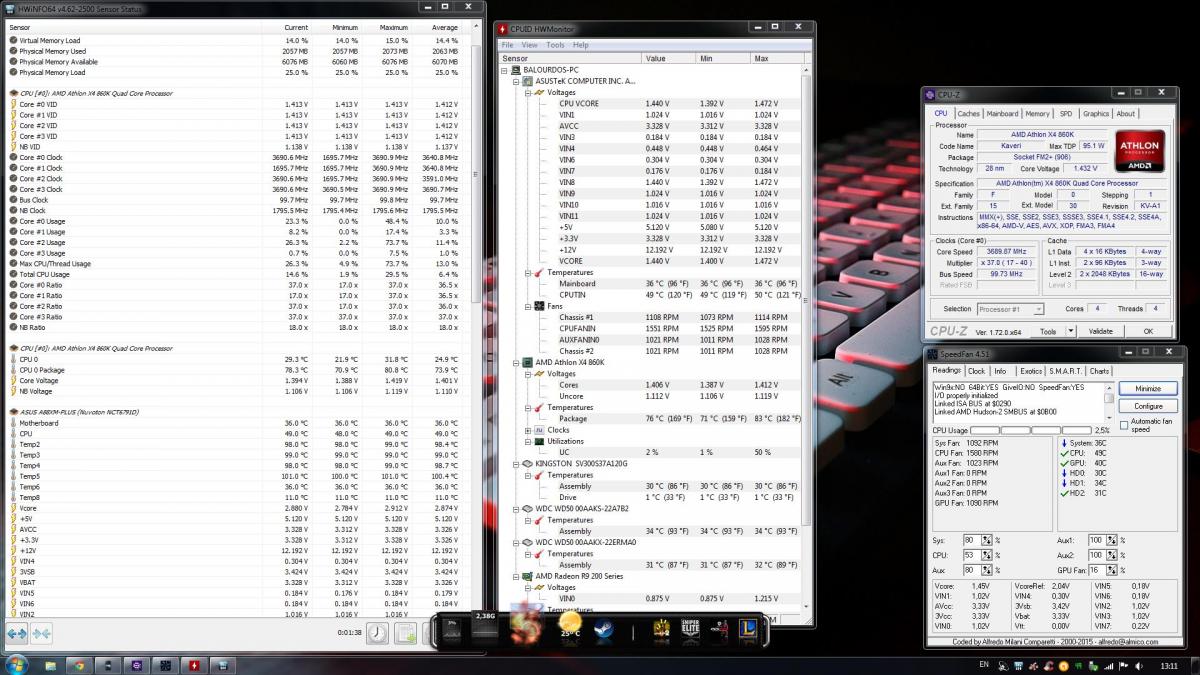Launch Sniper Elite from the dock

(691, 629)
